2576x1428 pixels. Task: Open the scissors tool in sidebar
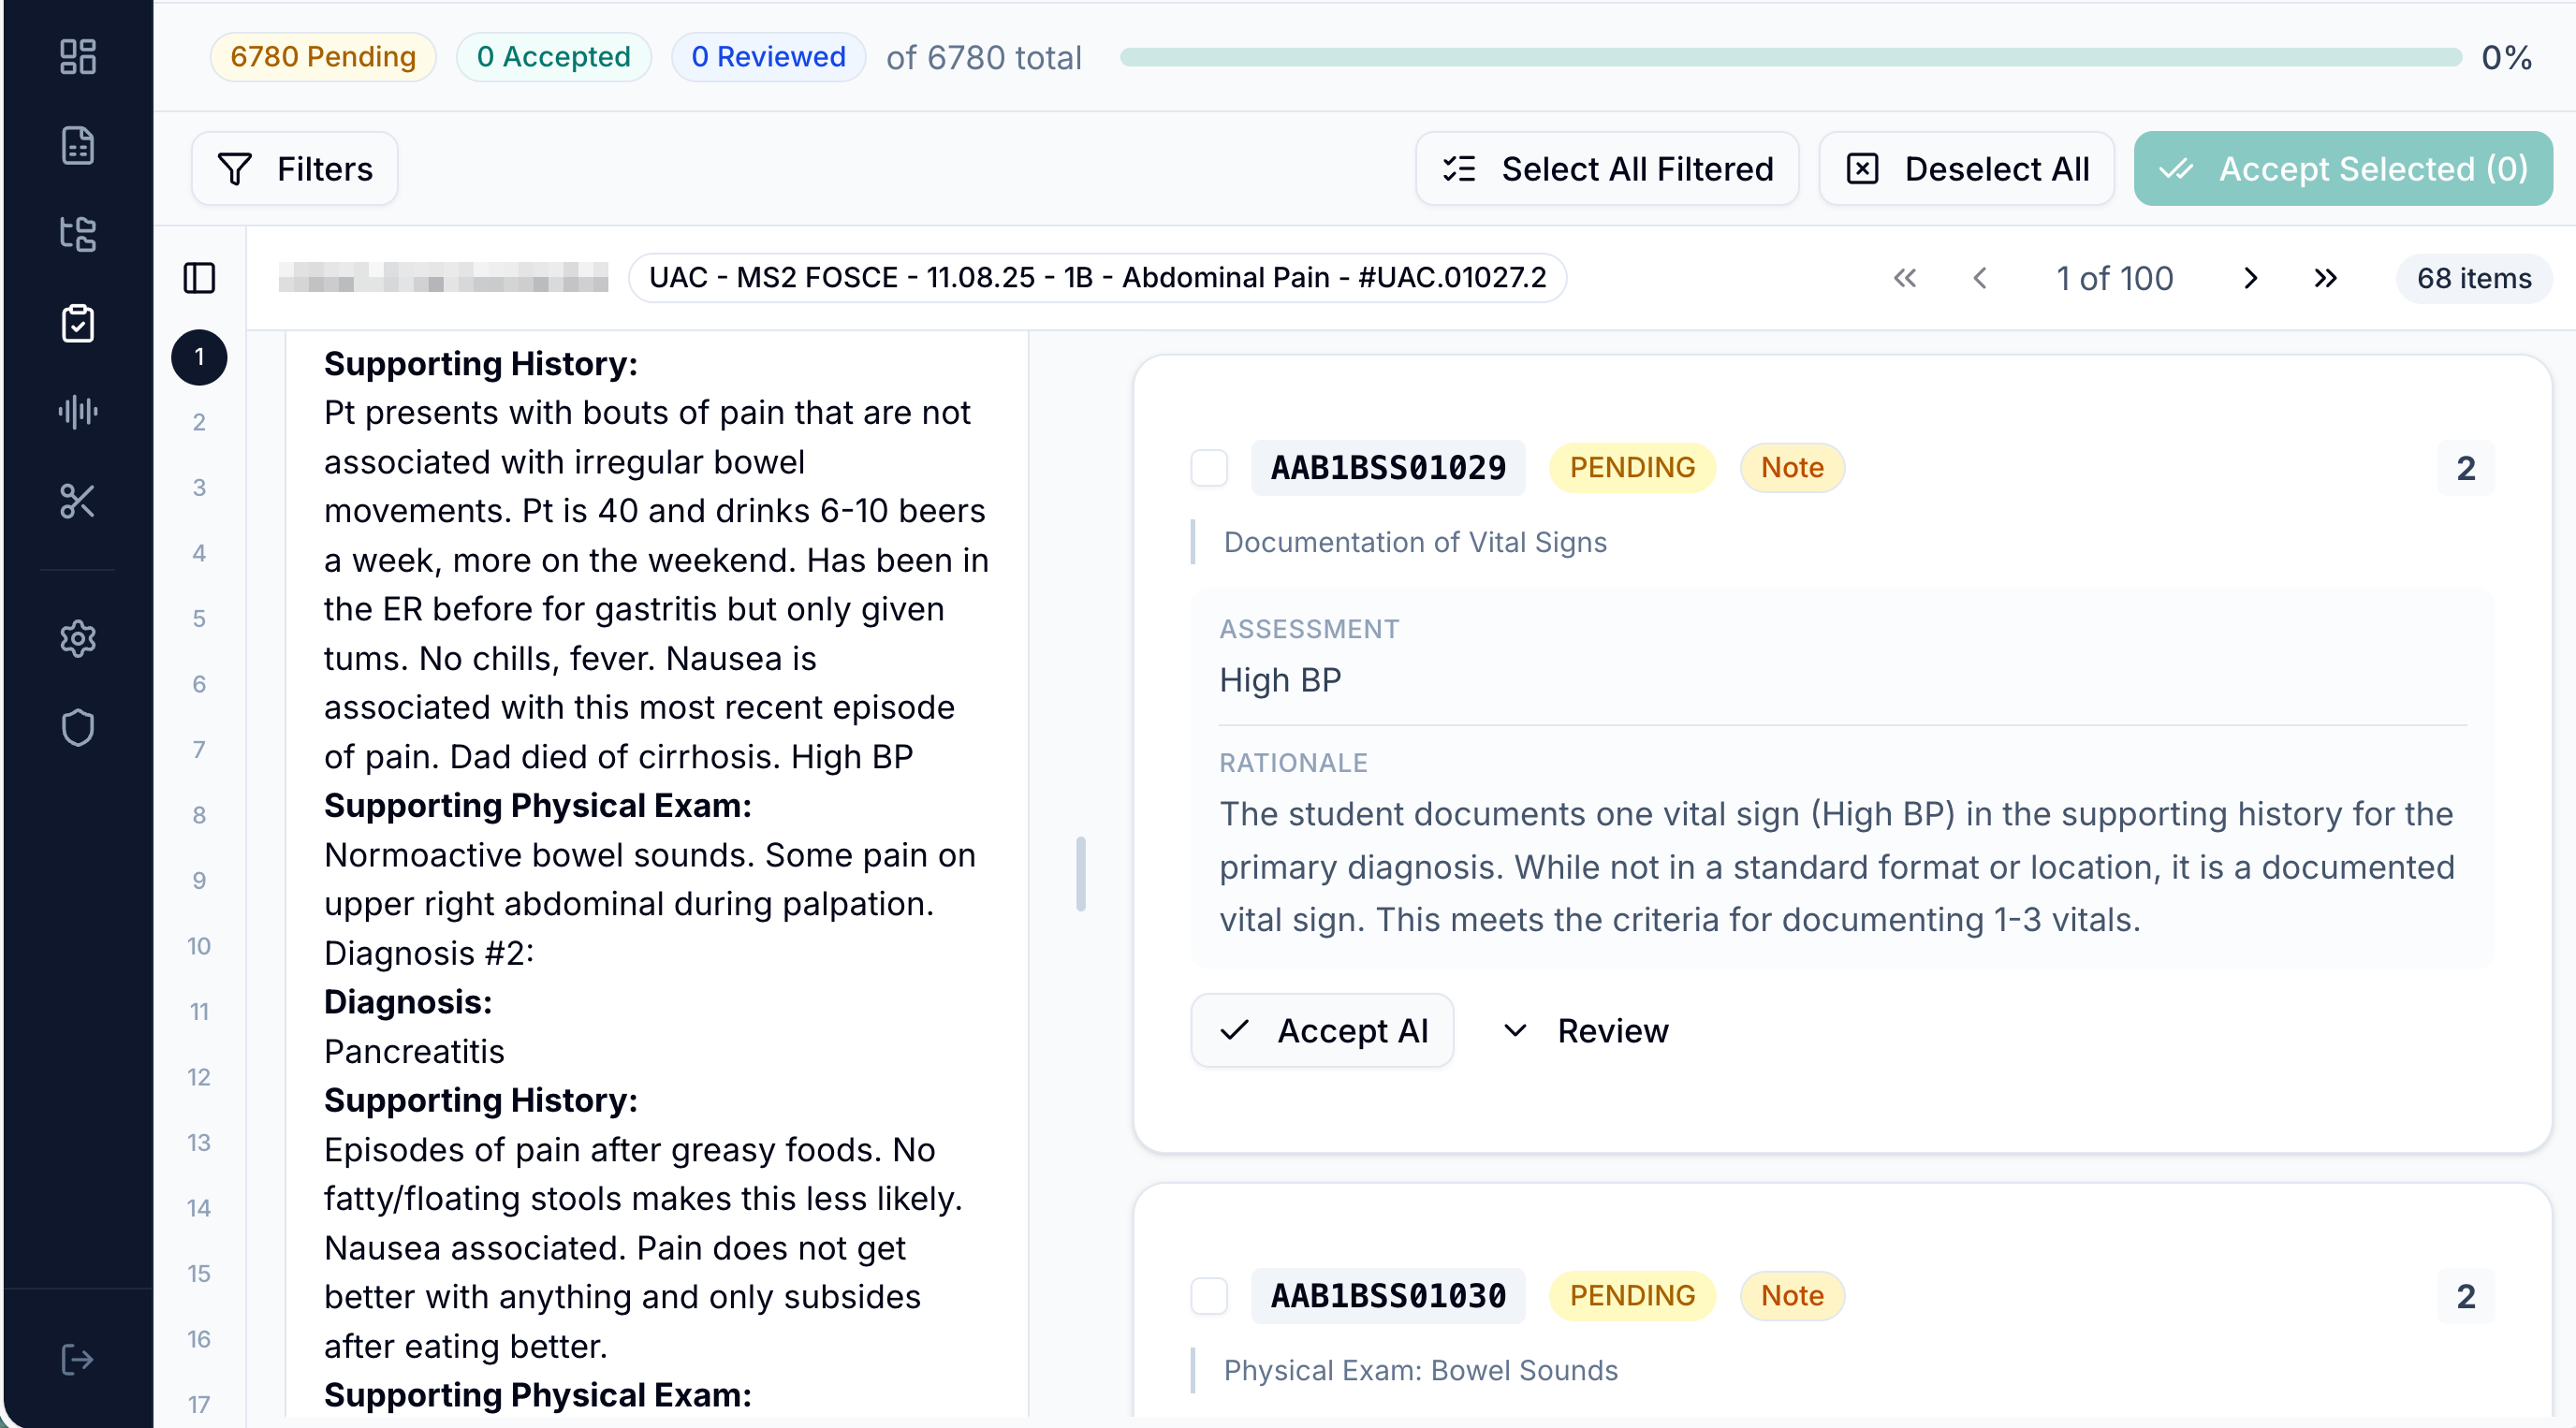coord(77,500)
